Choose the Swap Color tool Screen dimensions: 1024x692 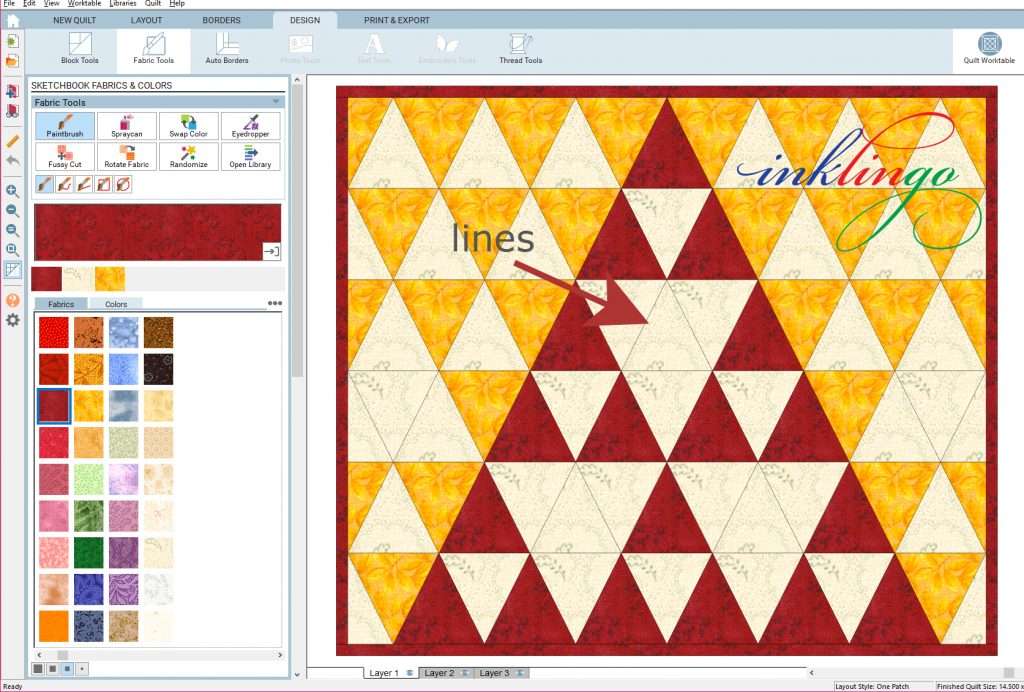click(x=189, y=126)
